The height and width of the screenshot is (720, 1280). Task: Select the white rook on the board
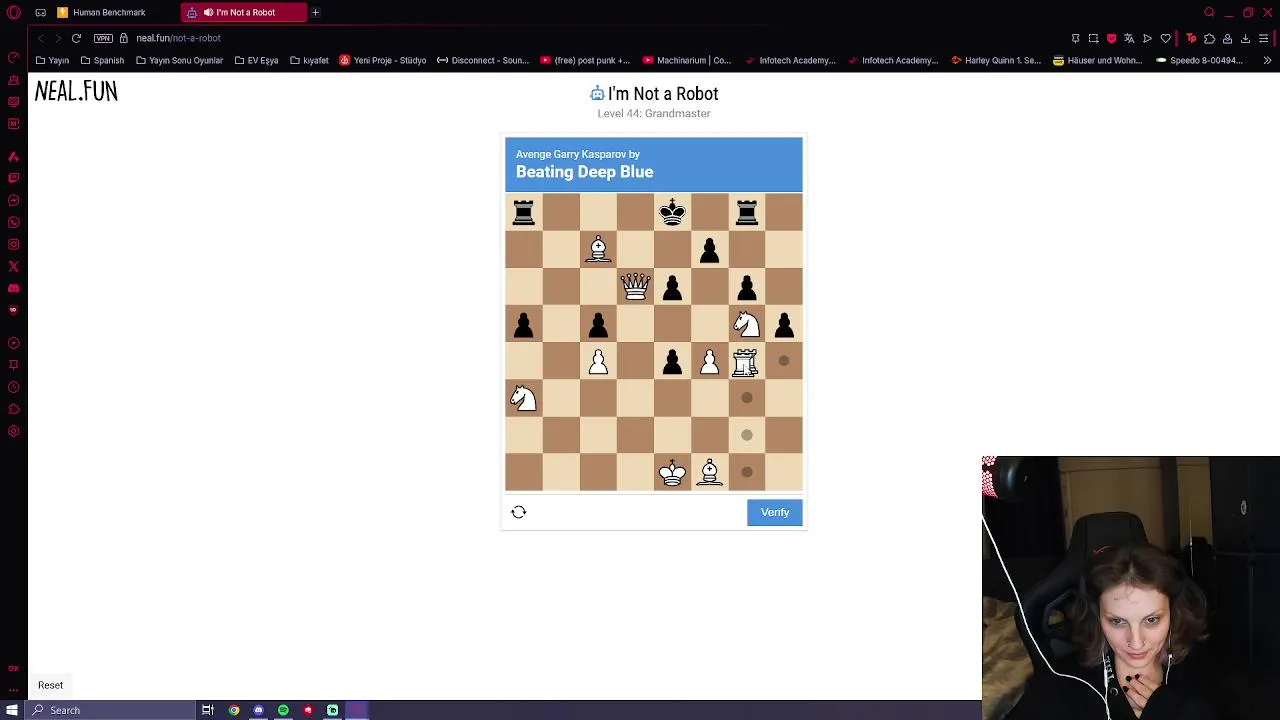point(746,361)
